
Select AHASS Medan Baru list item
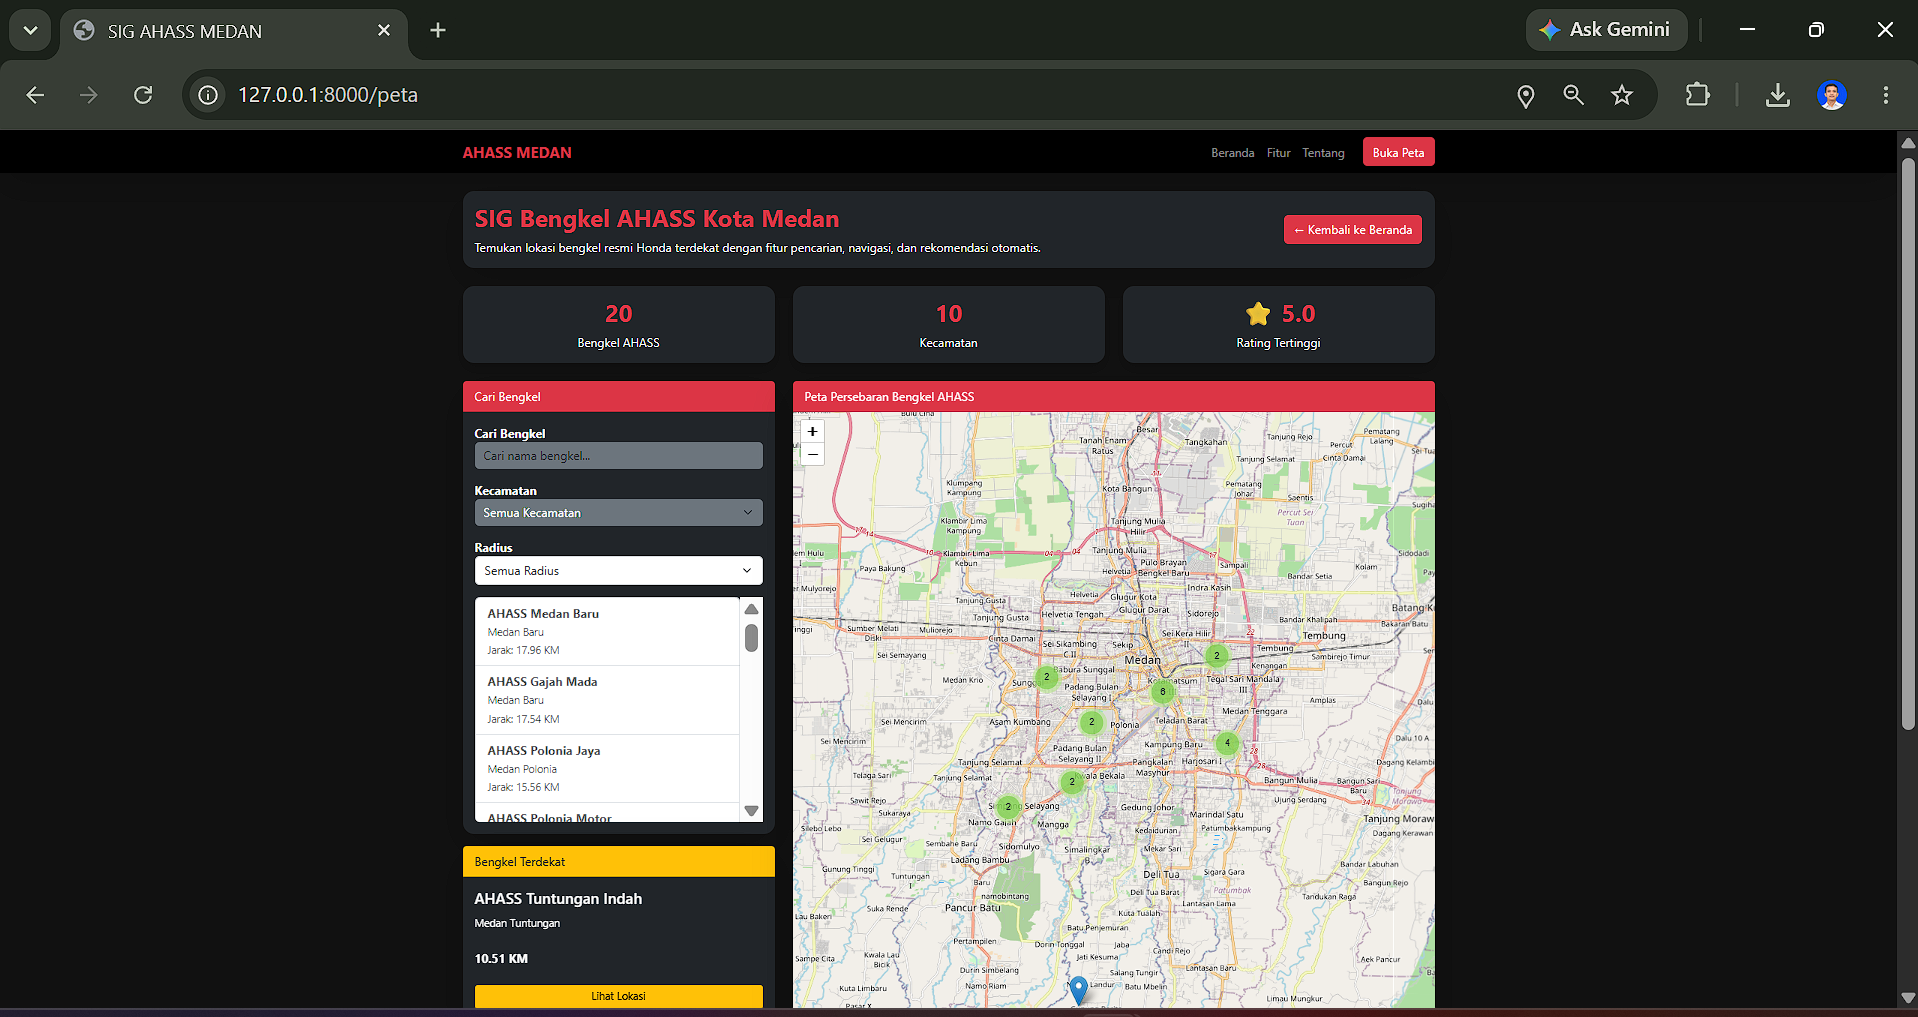[608, 631]
